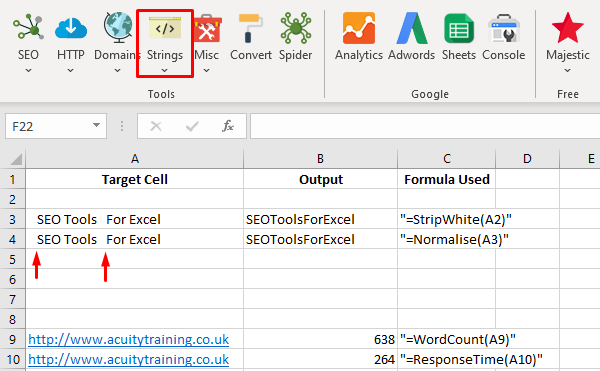Select cell B3 SEOToolsForExcel output
This screenshot has width=600, height=371.
320,219
